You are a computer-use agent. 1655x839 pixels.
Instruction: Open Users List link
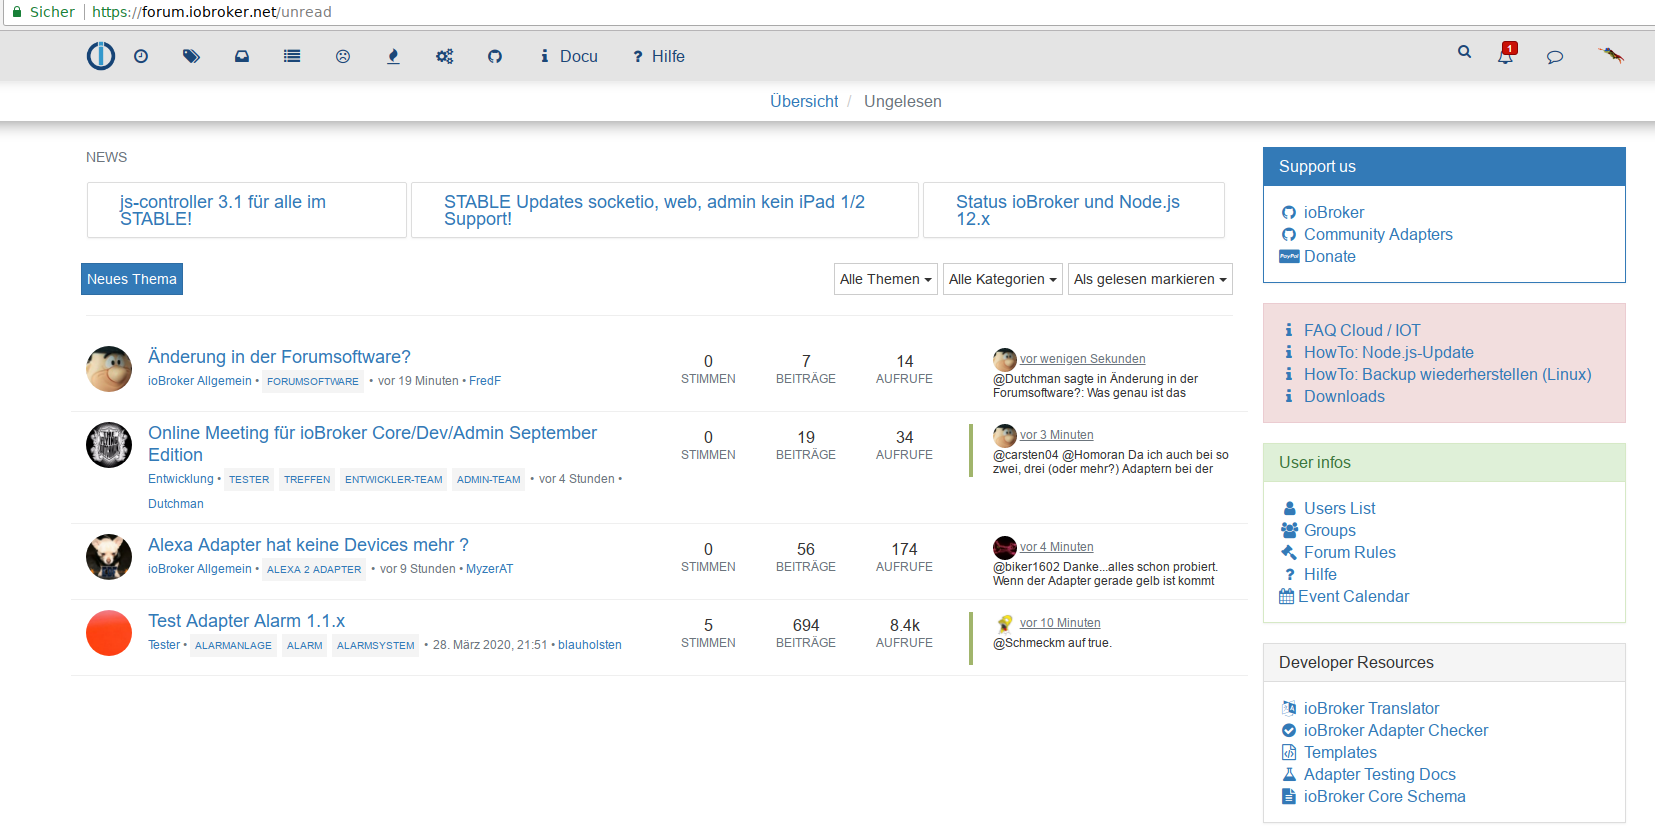(1340, 508)
